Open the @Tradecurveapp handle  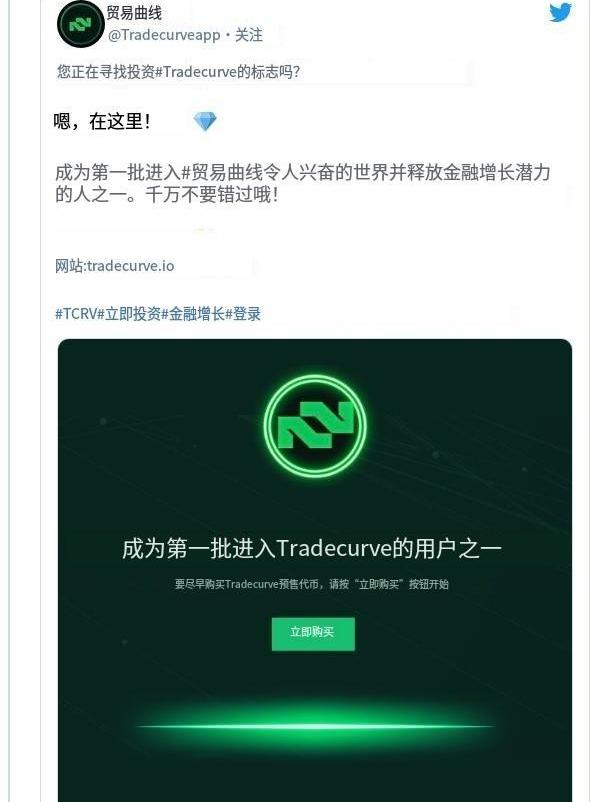(x=164, y=35)
